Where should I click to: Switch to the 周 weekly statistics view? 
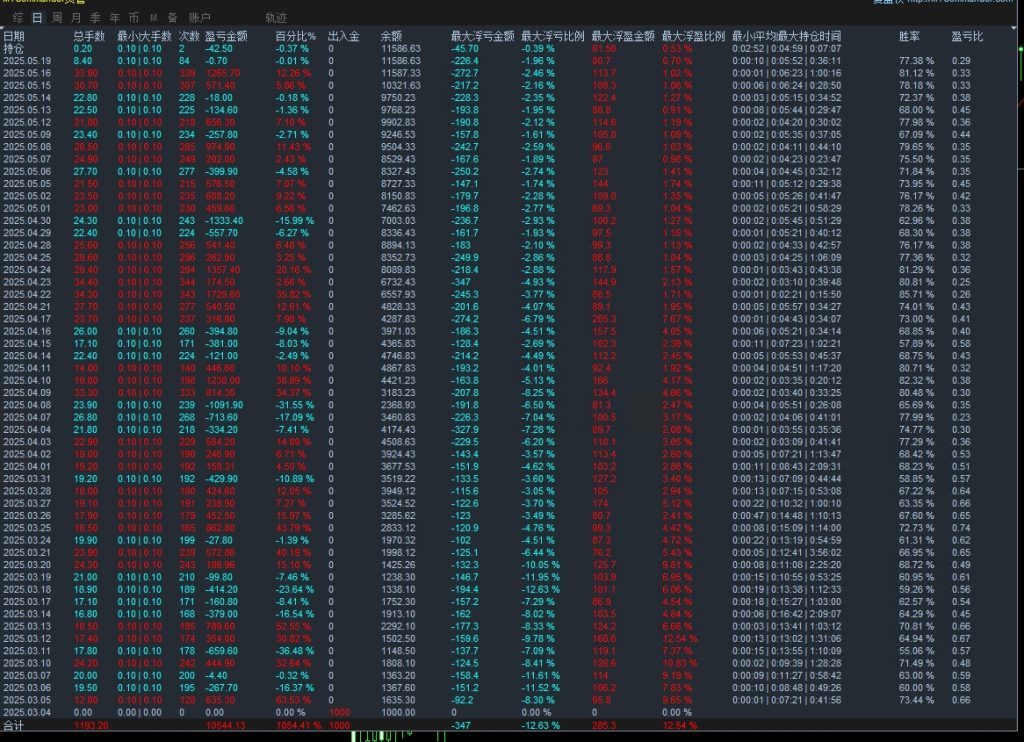tap(57, 18)
